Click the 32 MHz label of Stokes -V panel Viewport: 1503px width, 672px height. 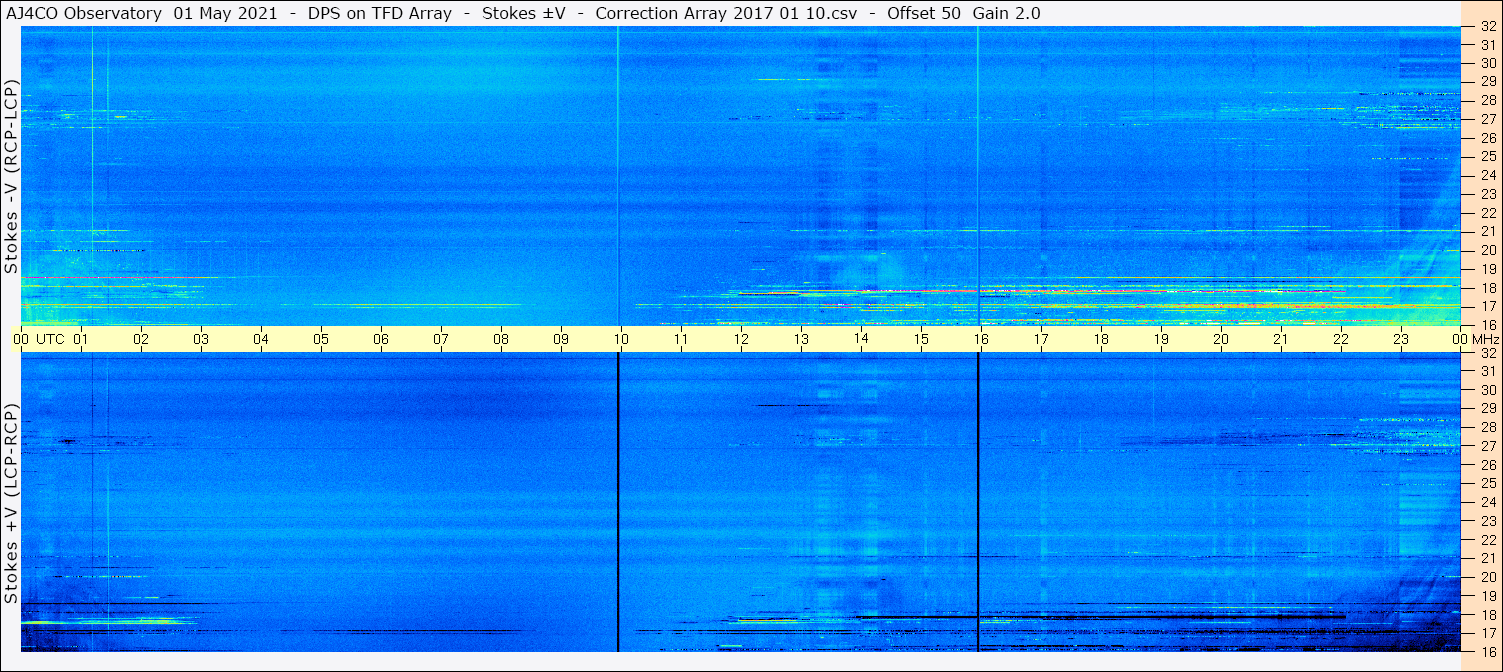[1487, 27]
